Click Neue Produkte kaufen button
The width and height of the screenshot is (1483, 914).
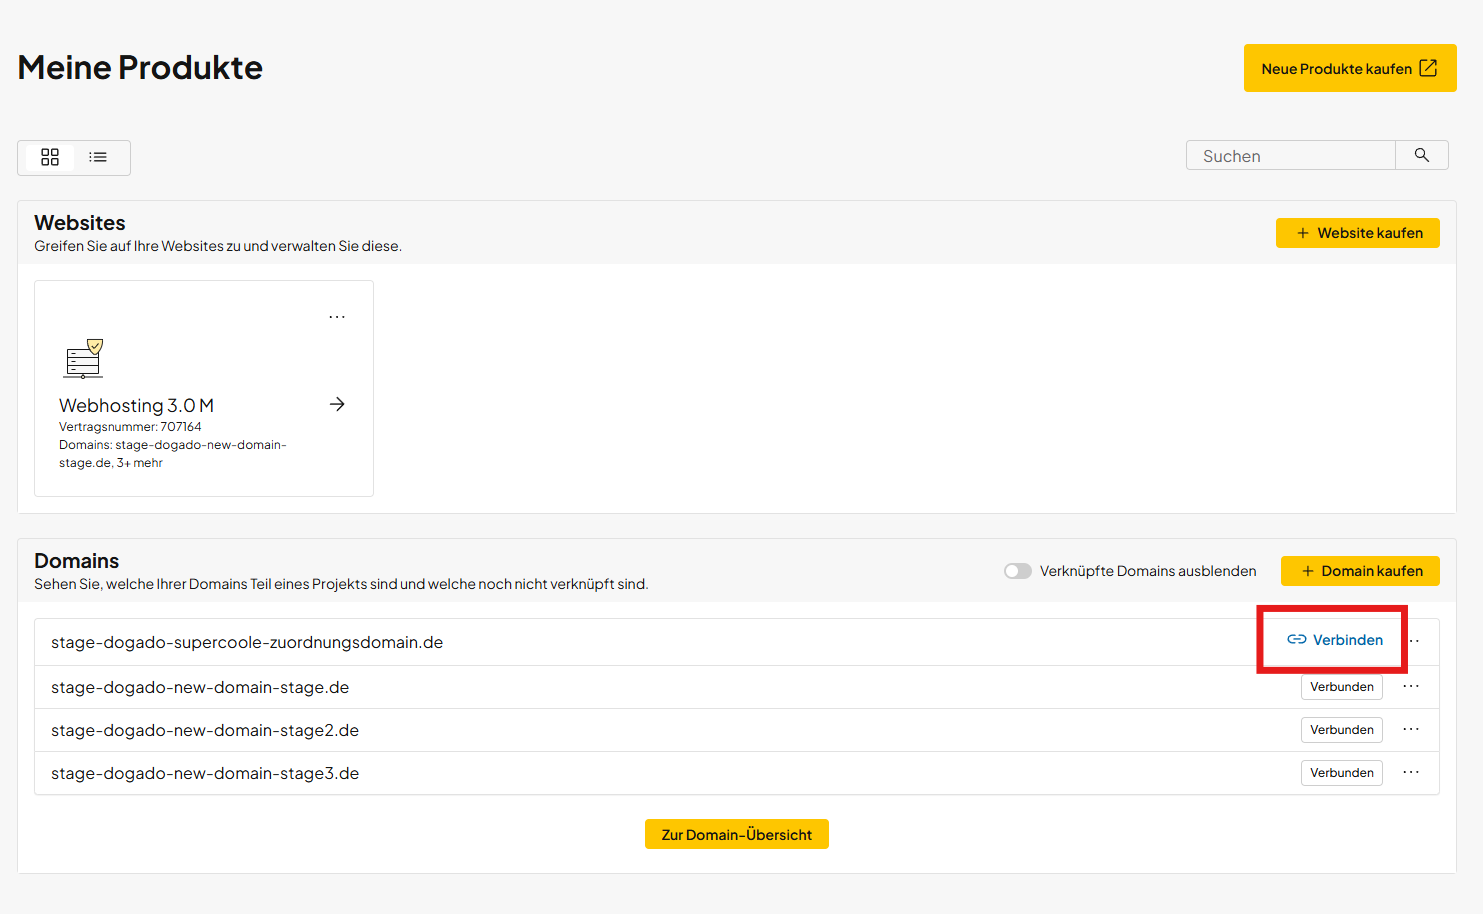[1349, 68]
